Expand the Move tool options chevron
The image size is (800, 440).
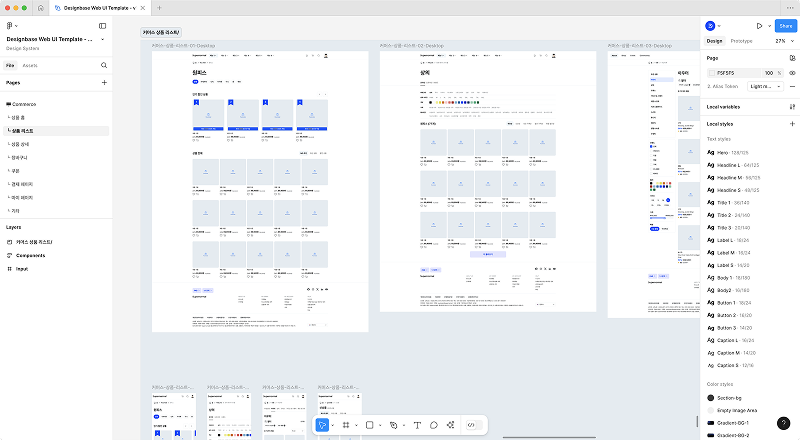pyautogui.click(x=333, y=425)
